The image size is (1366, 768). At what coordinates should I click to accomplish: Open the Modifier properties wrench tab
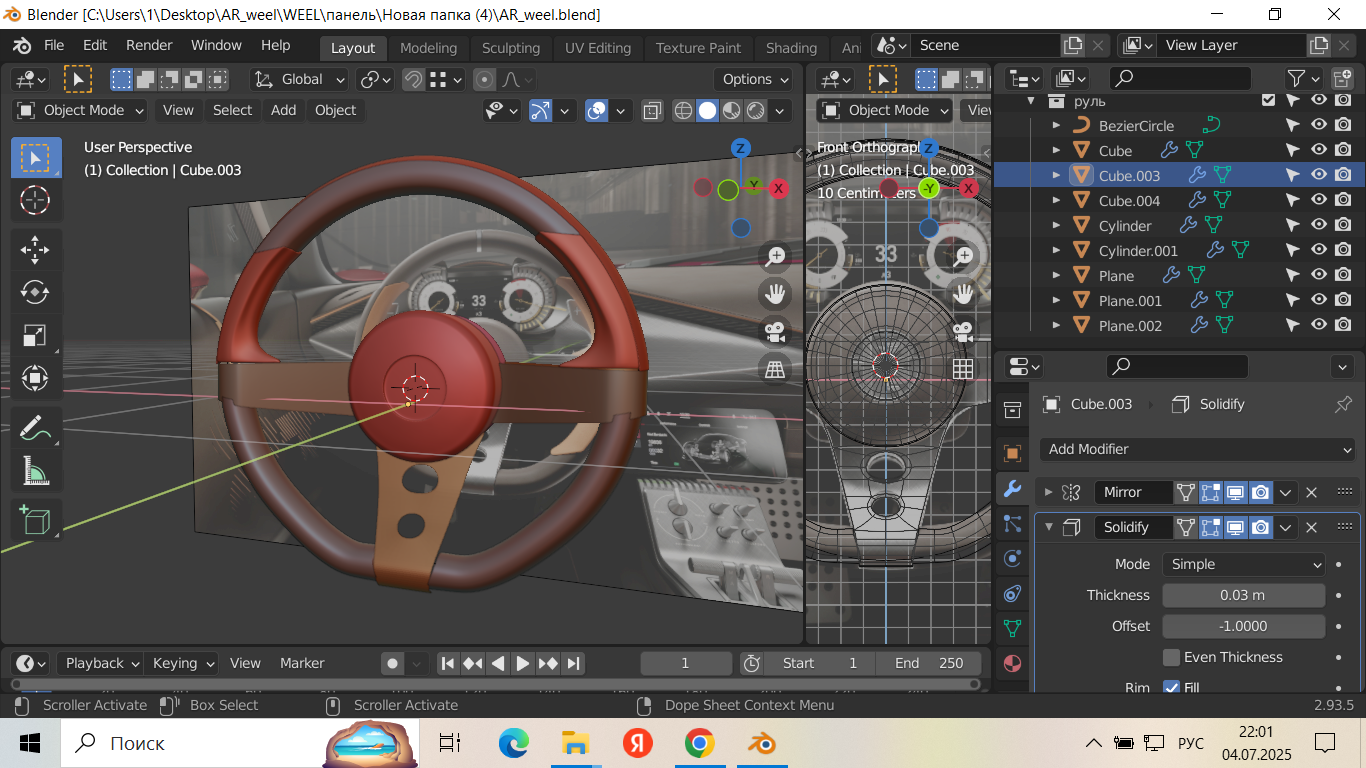(1012, 489)
